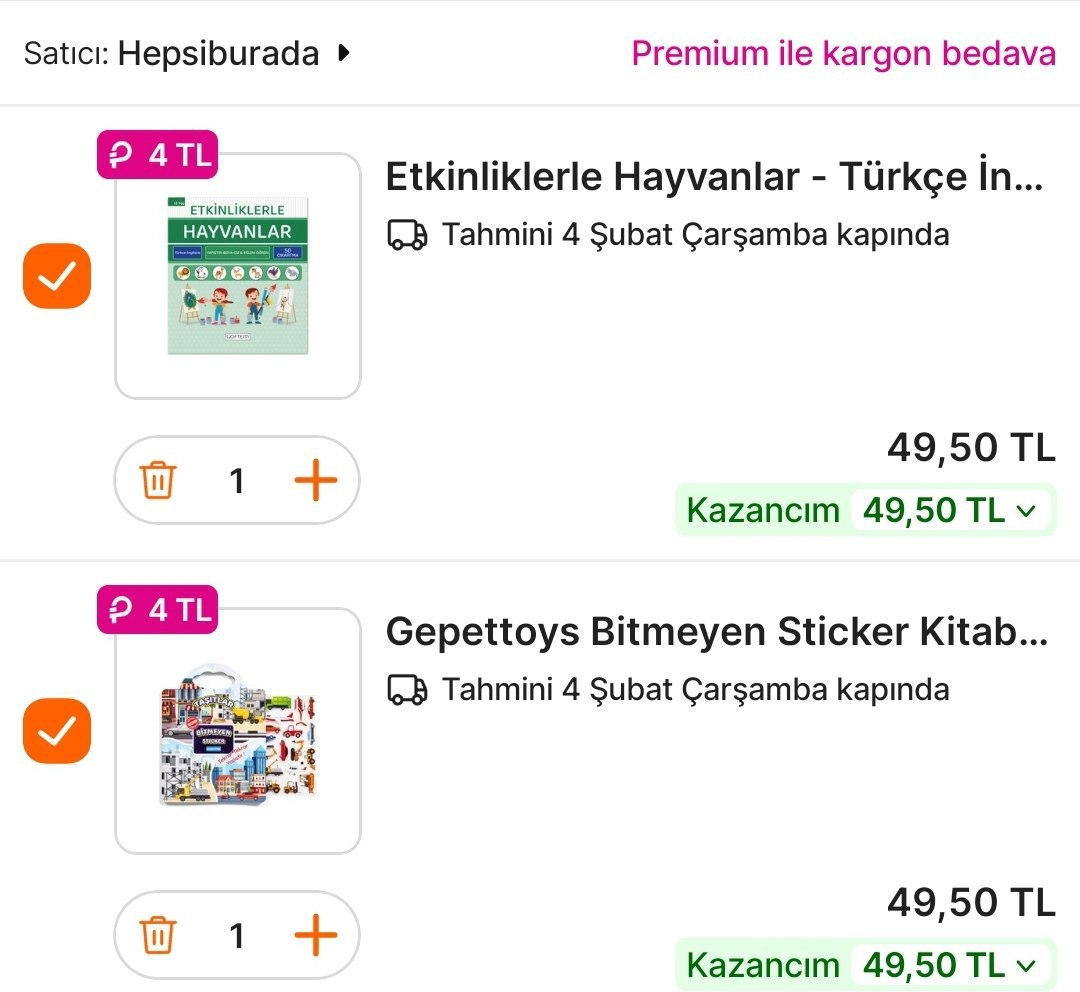Expand Kazancım savings for Gepettoys item

[x=1025, y=965]
